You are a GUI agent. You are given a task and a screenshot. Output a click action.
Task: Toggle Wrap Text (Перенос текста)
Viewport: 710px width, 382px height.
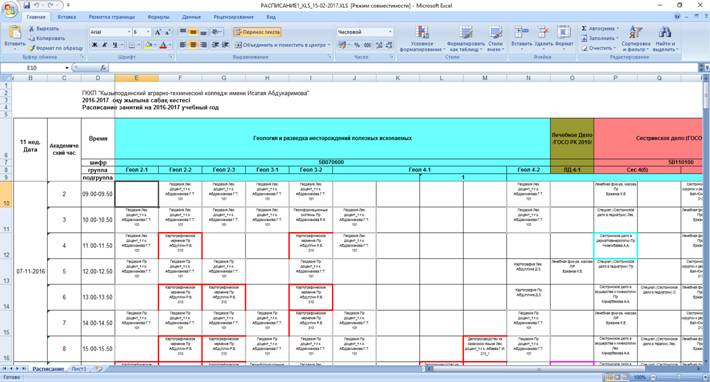pos(258,32)
